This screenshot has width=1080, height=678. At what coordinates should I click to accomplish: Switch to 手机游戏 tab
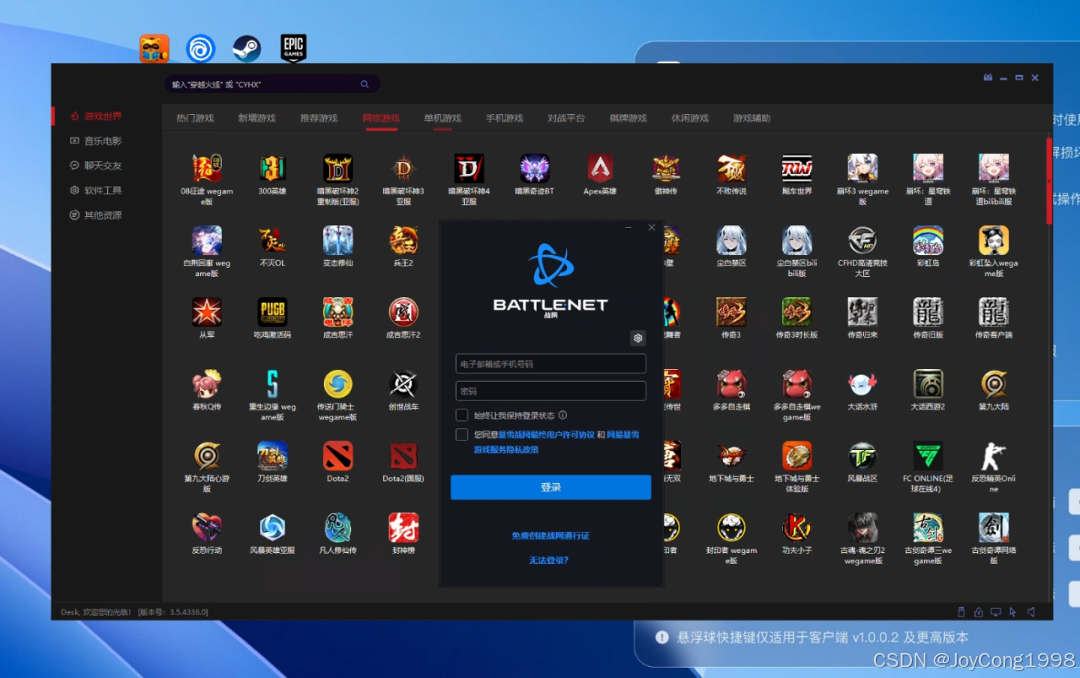504,119
